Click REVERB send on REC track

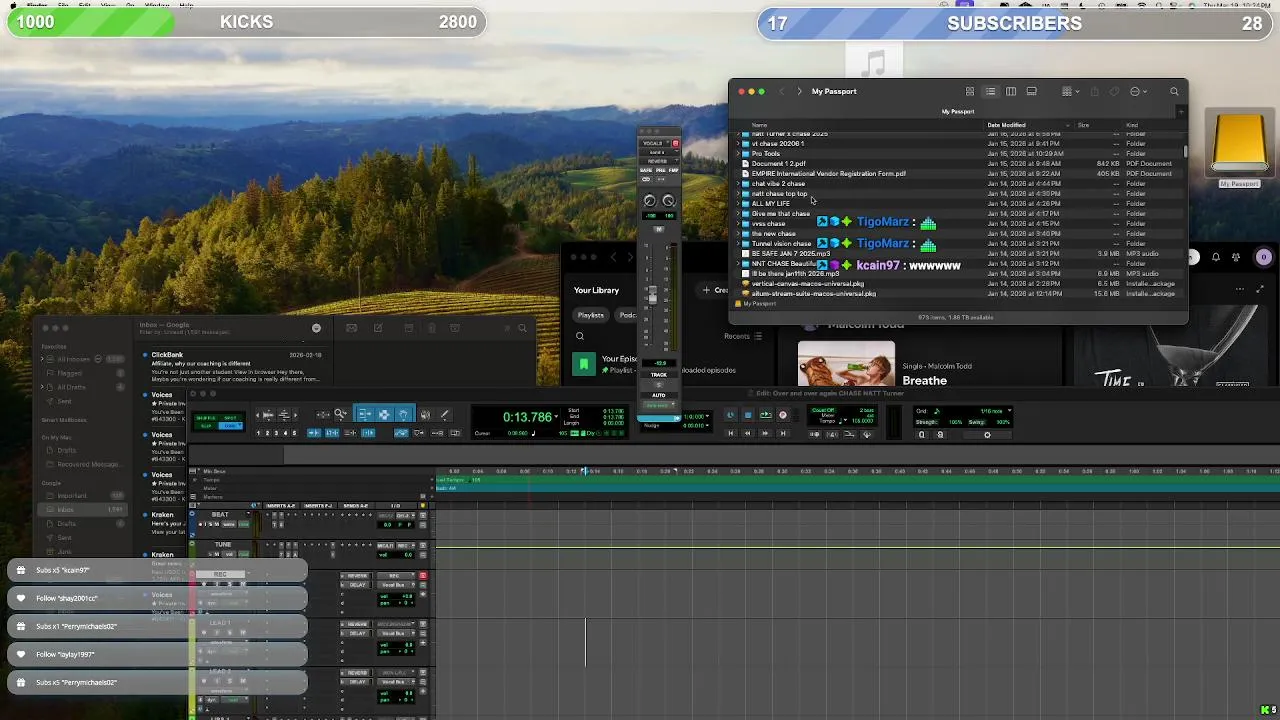pyautogui.click(x=357, y=576)
